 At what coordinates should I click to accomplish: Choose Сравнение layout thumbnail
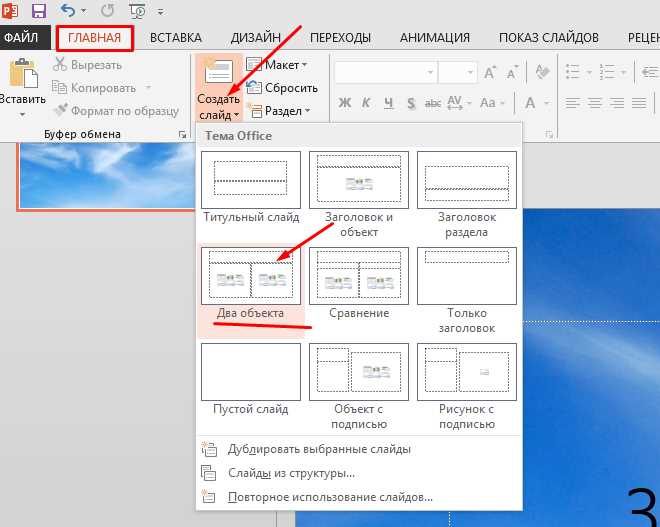coord(359,276)
